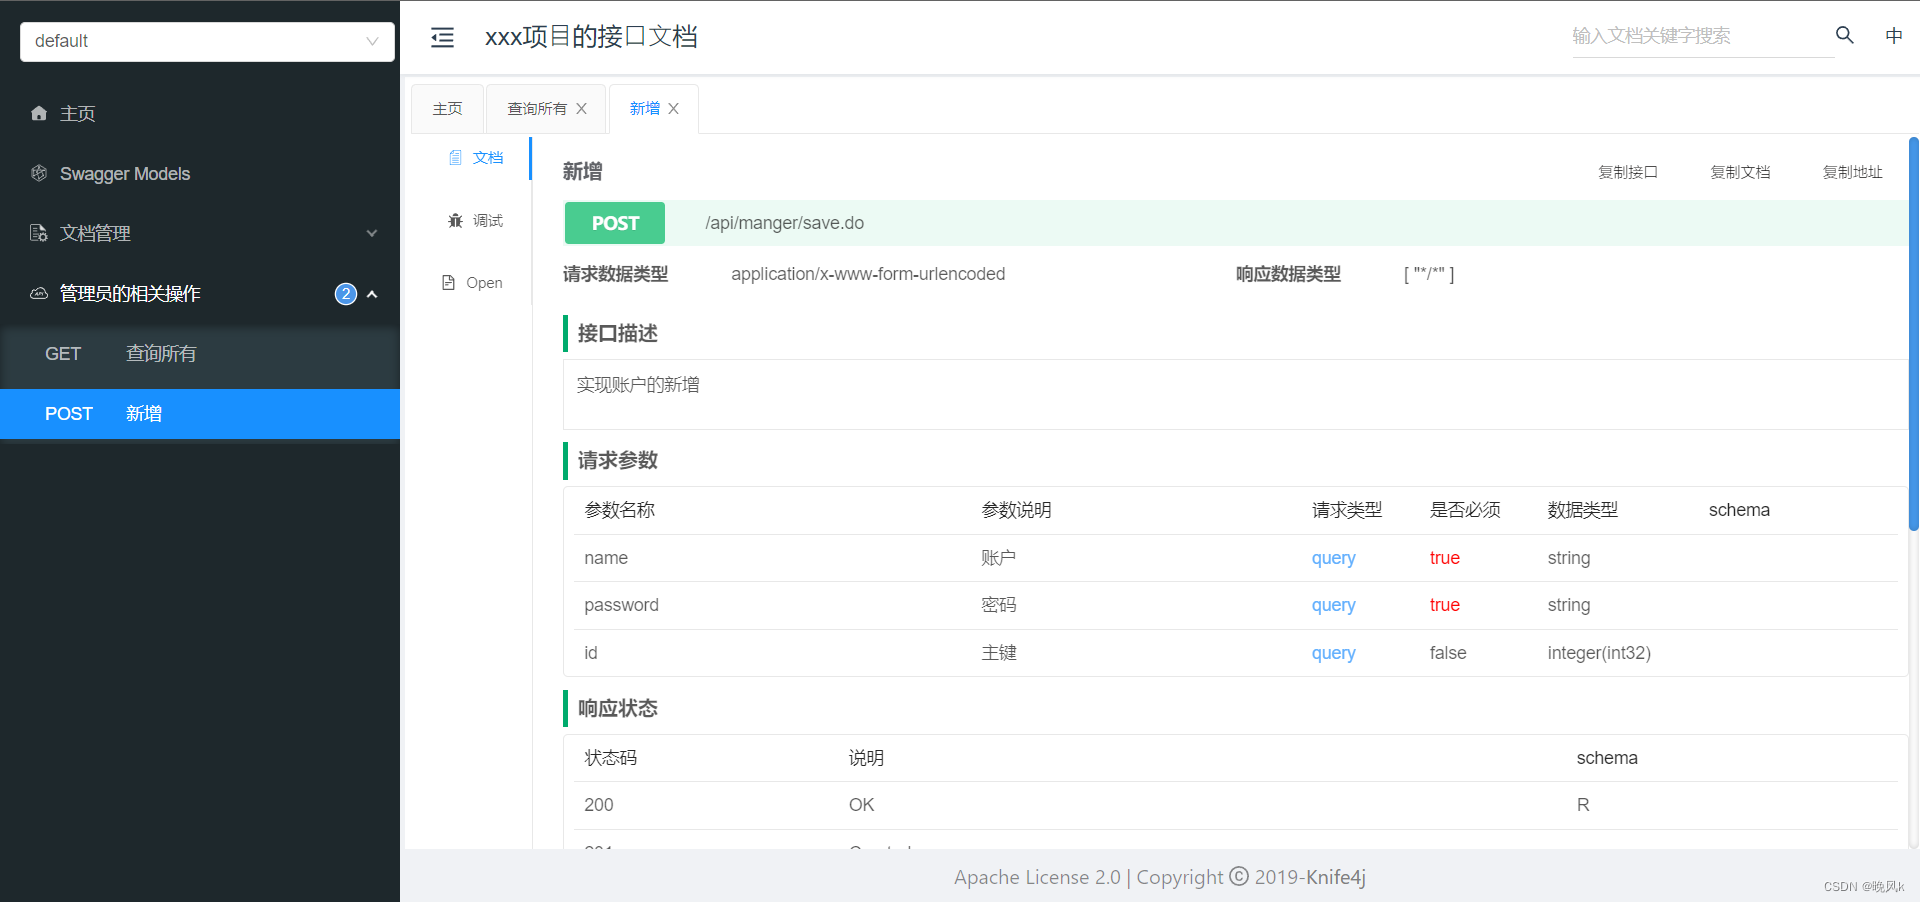Click application/x-www-form-urlencoded value
Screen dimensions: 1920x902
click(868, 274)
